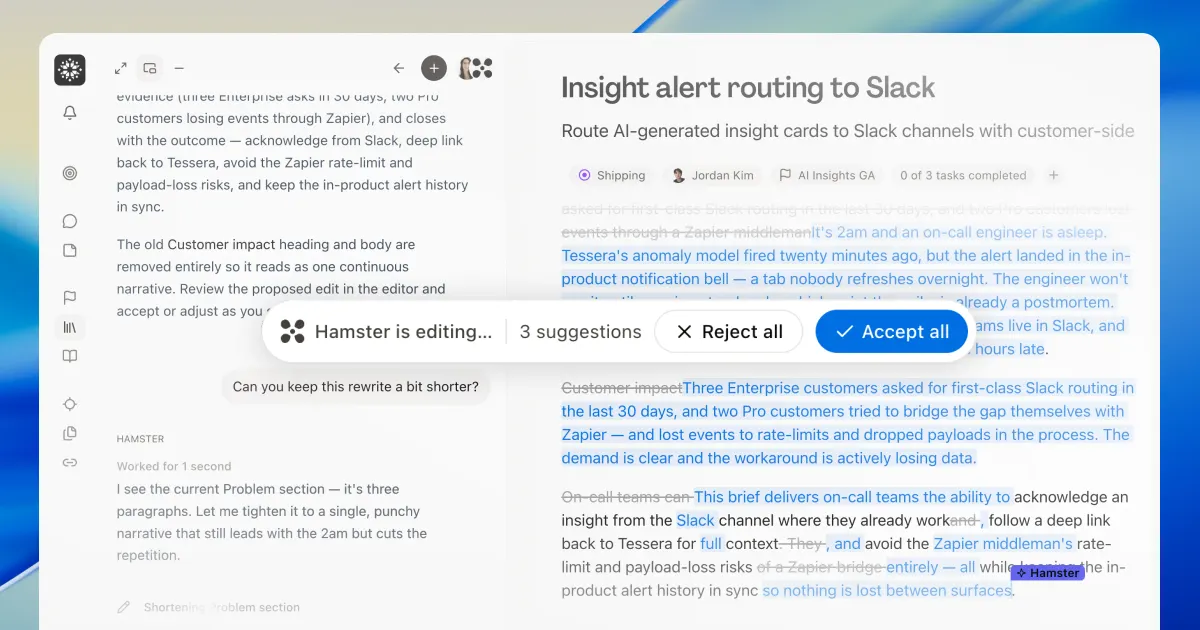This screenshot has height=630, width=1200.
Task: Click the link chain icon in the sidebar
Action: 70,462
